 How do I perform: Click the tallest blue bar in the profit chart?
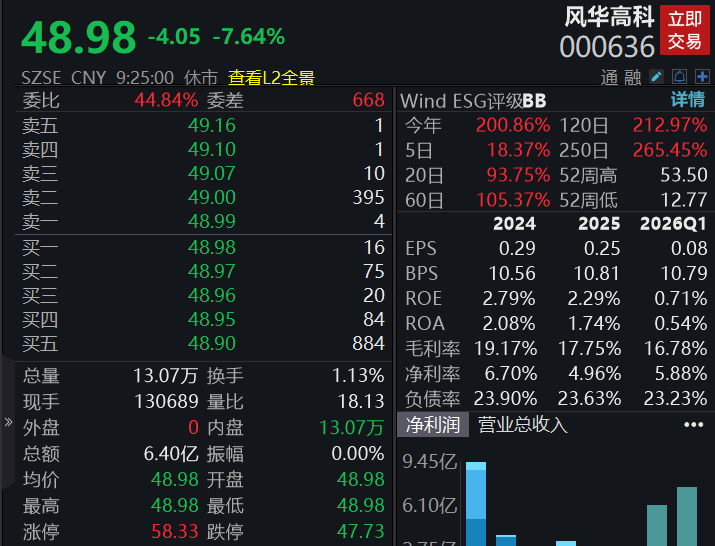pyautogui.click(x=476, y=504)
